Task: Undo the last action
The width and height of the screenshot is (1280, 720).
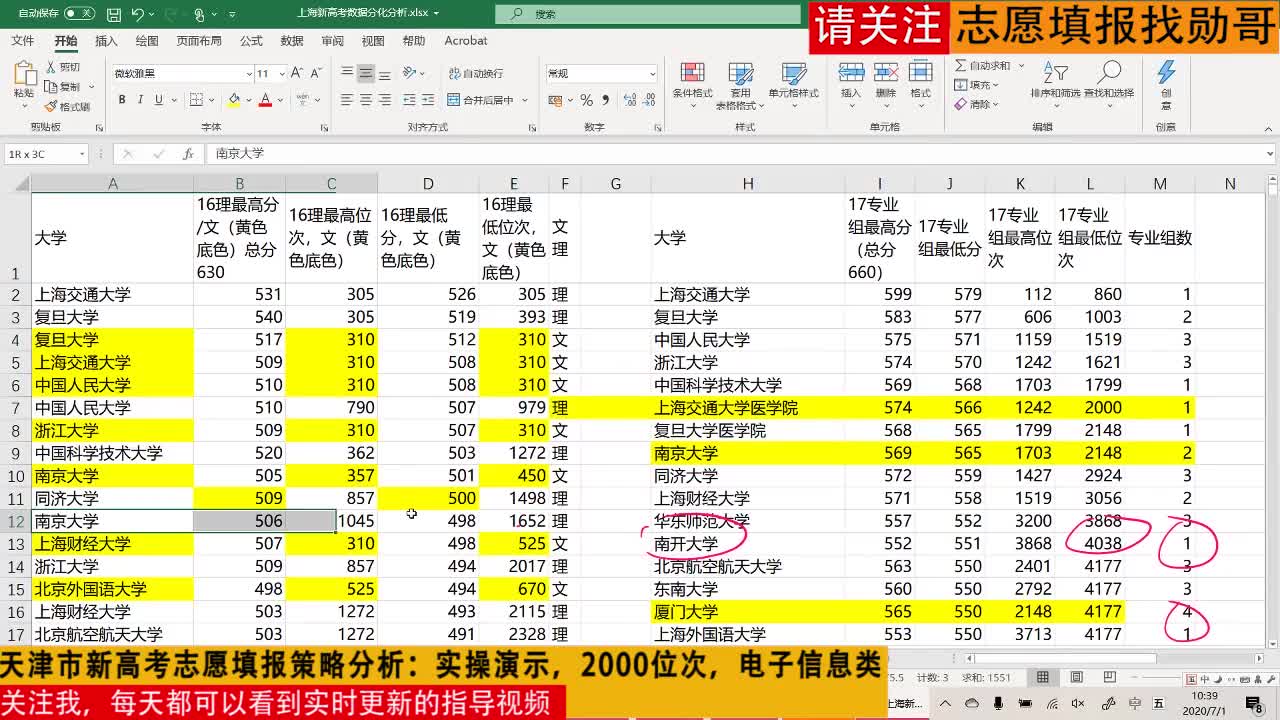Action: [138, 14]
